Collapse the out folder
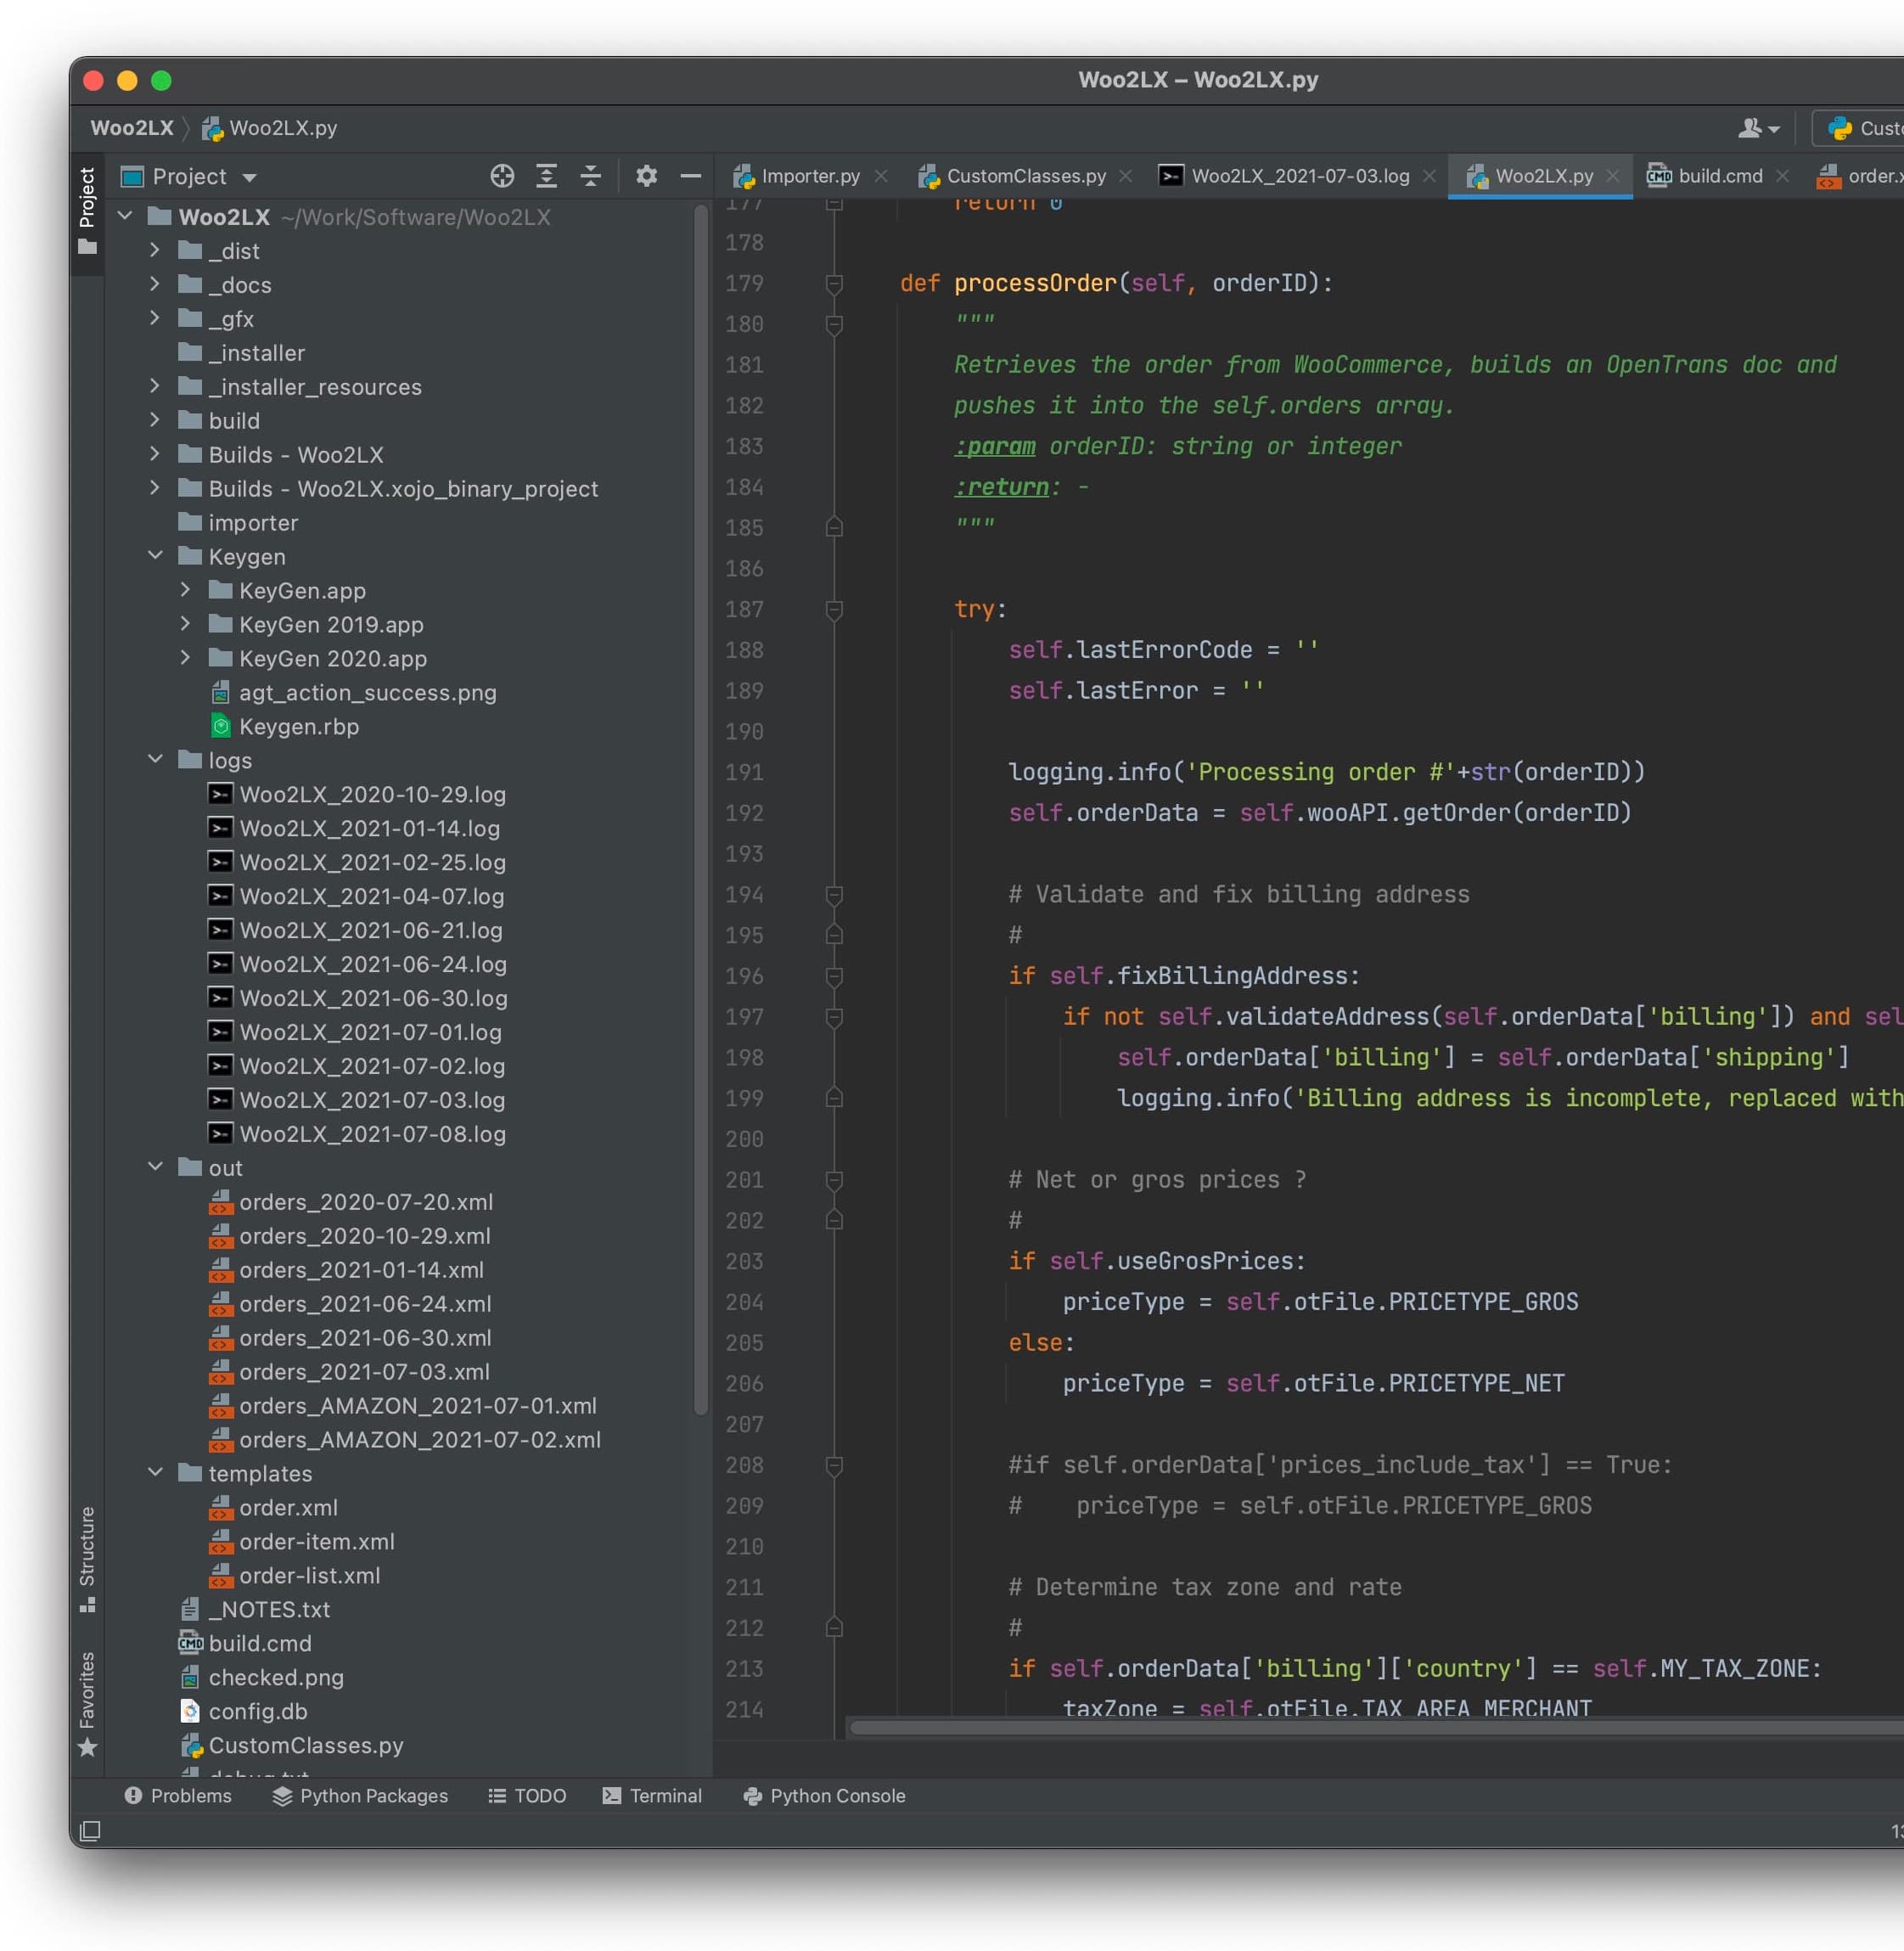 155,1167
